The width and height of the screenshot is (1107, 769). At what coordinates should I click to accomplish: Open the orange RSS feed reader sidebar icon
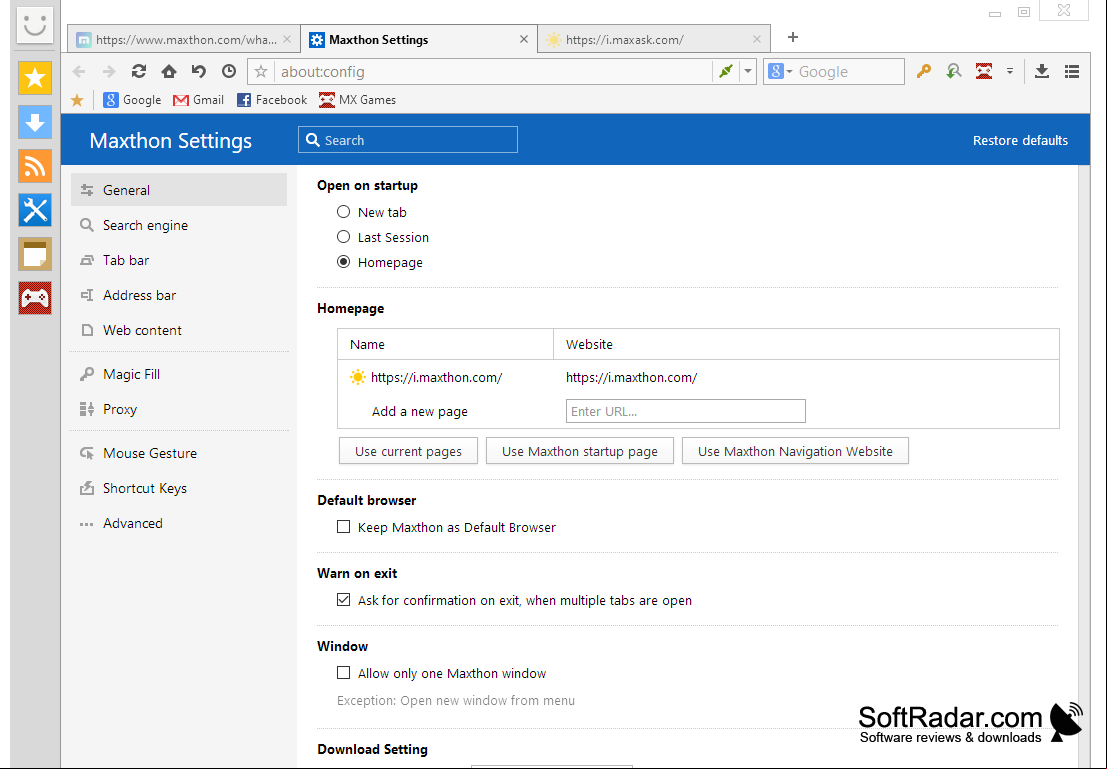[35, 166]
